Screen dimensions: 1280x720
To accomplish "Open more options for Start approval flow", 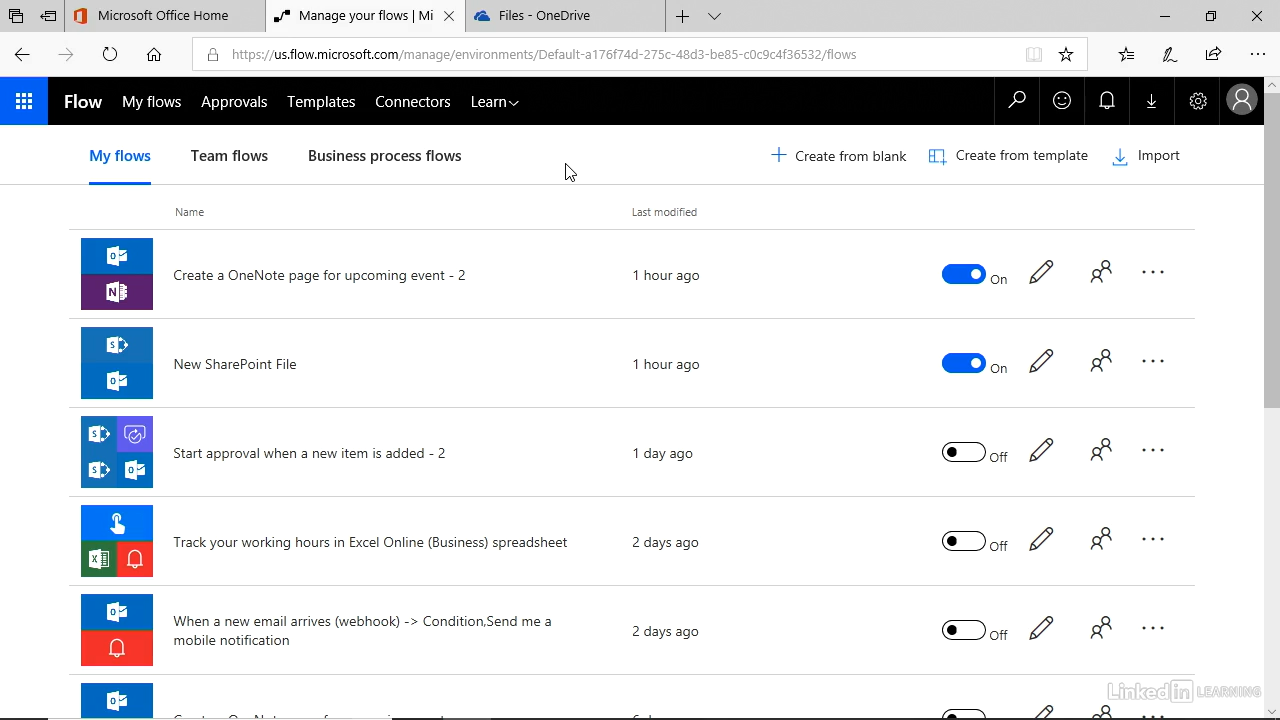I will coord(1153,450).
